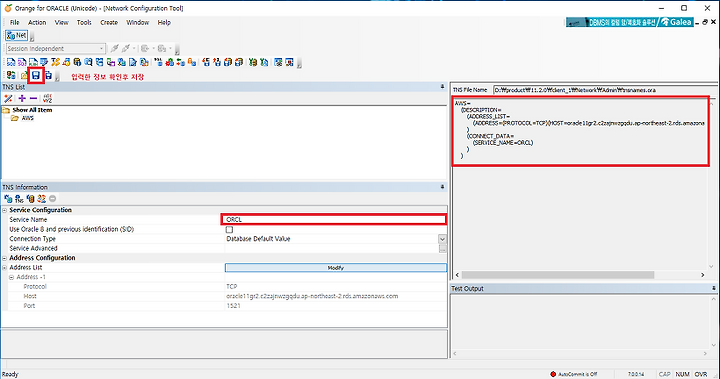Open the Service Advanced ellipsis button

point(442,249)
